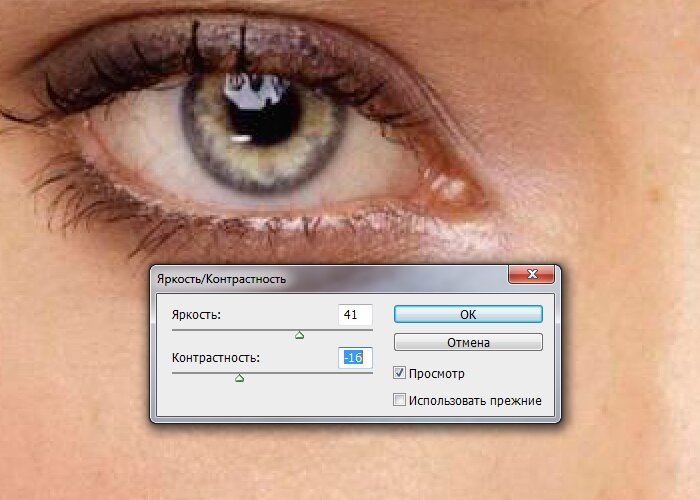Click the Яркость/Контрастность dialog title bar
The height and width of the screenshot is (500, 700).
330,279
